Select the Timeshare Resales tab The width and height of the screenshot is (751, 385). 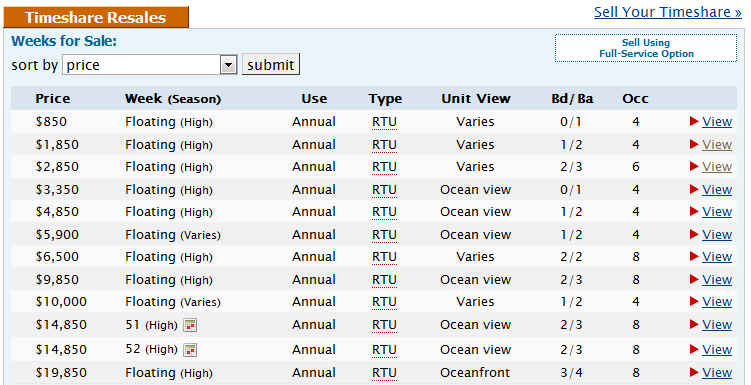[x=96, y=17]
